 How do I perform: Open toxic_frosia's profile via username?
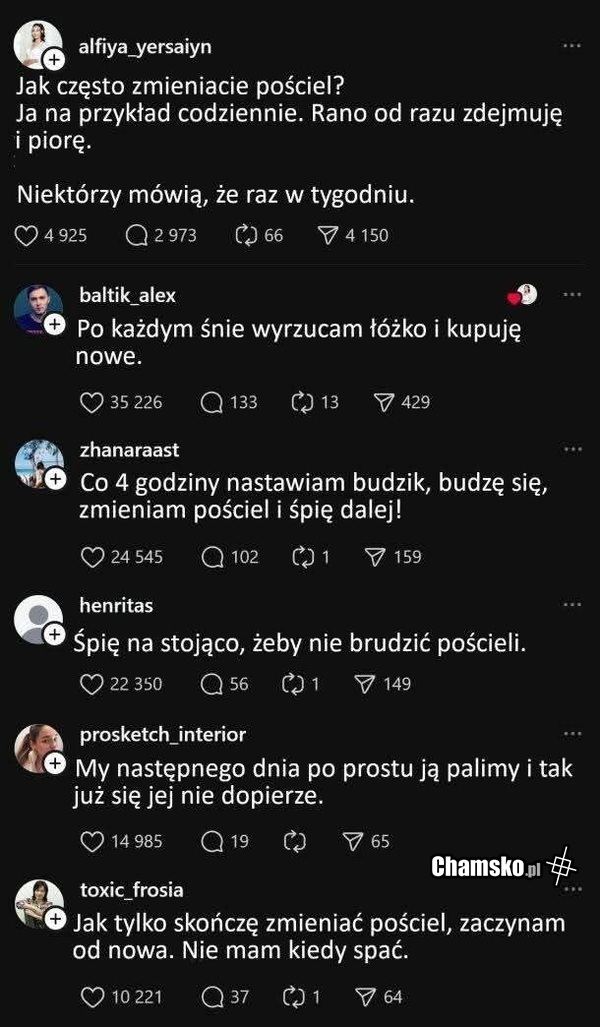(x=131, y=890)
